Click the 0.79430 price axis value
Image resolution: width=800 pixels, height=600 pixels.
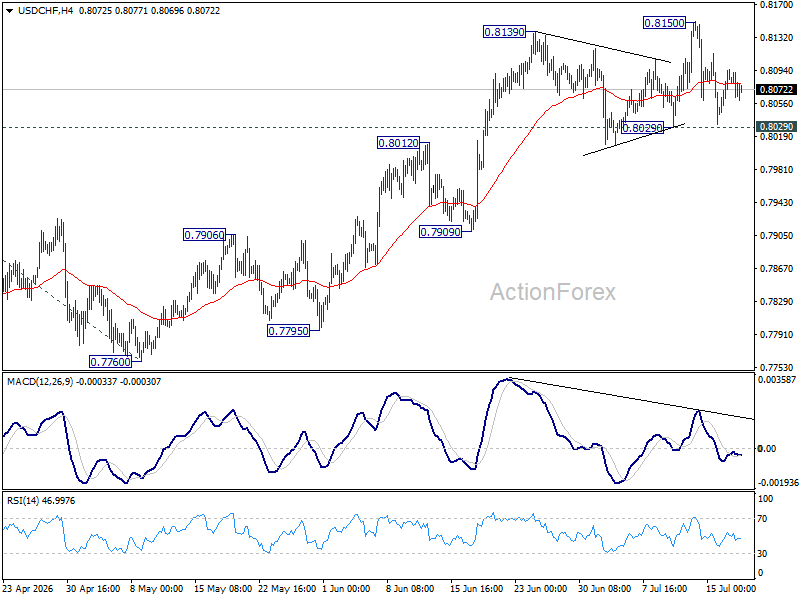point(777,203)
